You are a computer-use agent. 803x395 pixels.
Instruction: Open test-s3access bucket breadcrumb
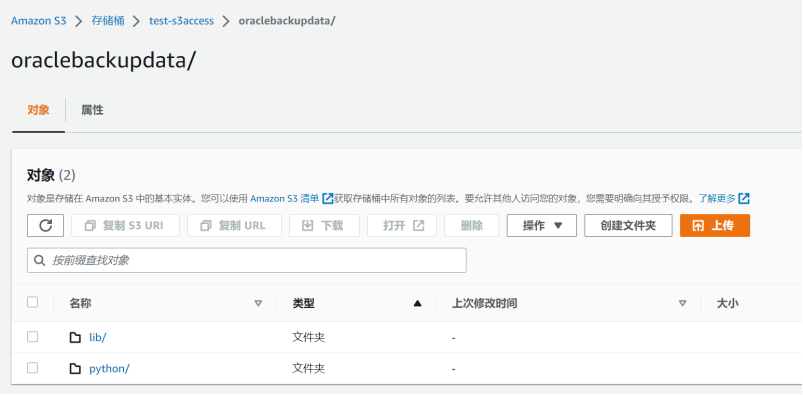click(181, 21)
